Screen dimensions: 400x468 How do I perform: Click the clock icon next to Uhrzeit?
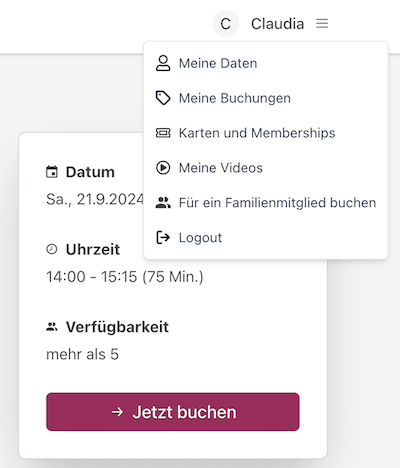click(52, 249)
